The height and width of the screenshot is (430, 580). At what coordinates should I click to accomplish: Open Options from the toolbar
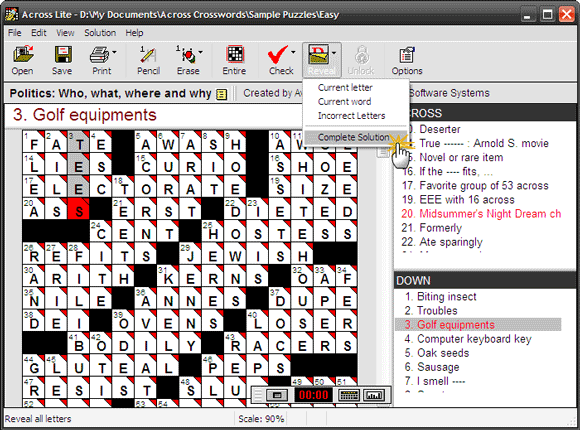[407, 55]
